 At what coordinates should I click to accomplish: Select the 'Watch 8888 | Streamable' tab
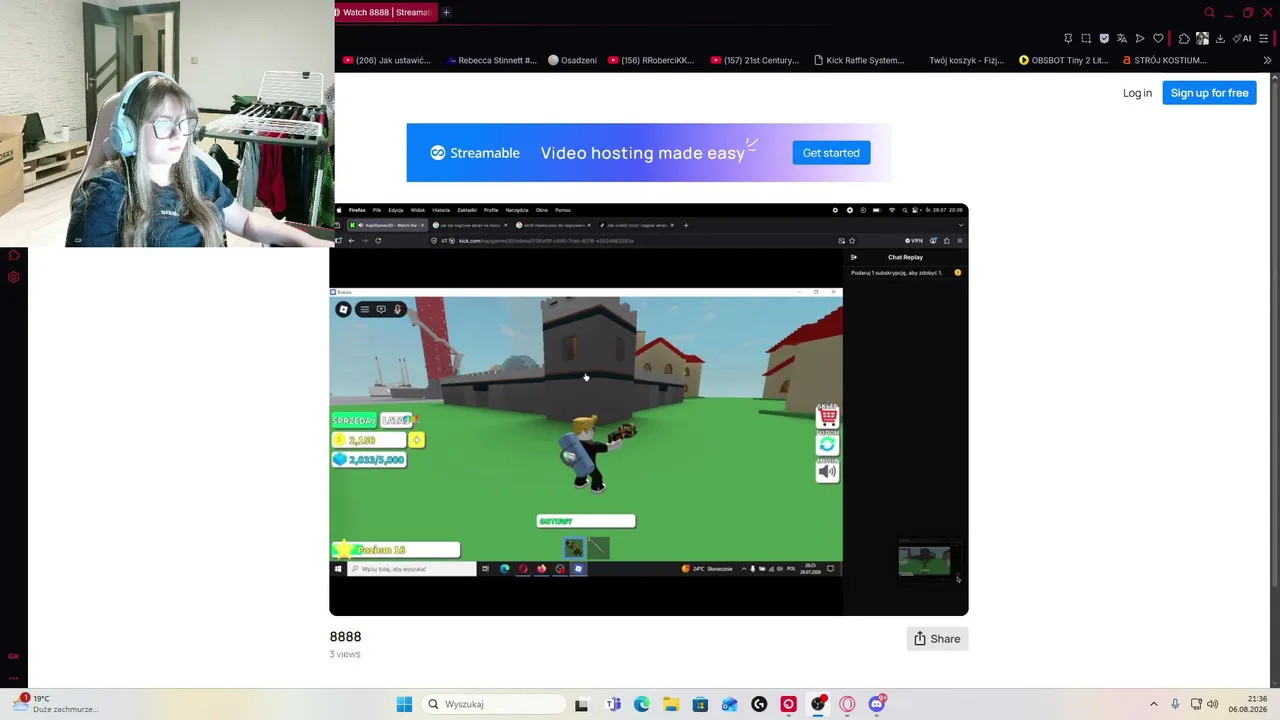click(x=384, y=13)
